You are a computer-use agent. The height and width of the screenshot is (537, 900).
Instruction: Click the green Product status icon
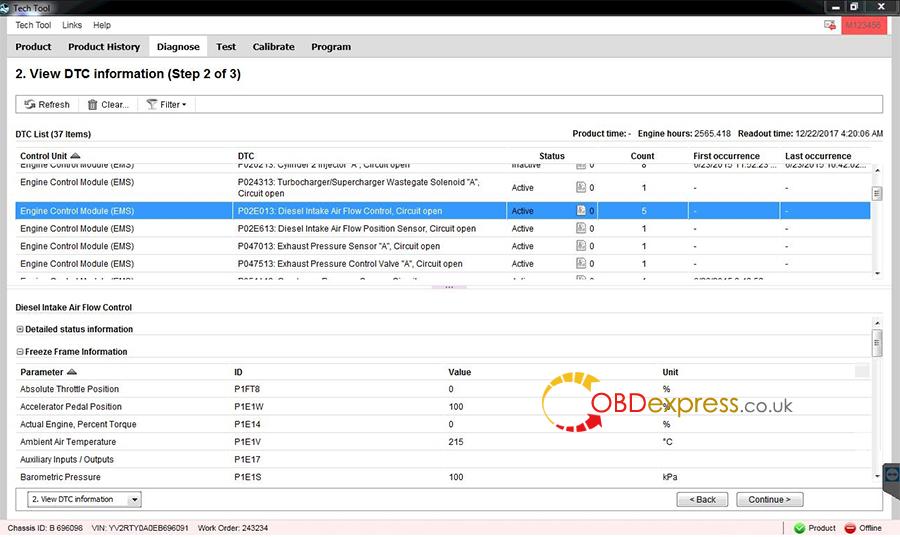(799, 528)
